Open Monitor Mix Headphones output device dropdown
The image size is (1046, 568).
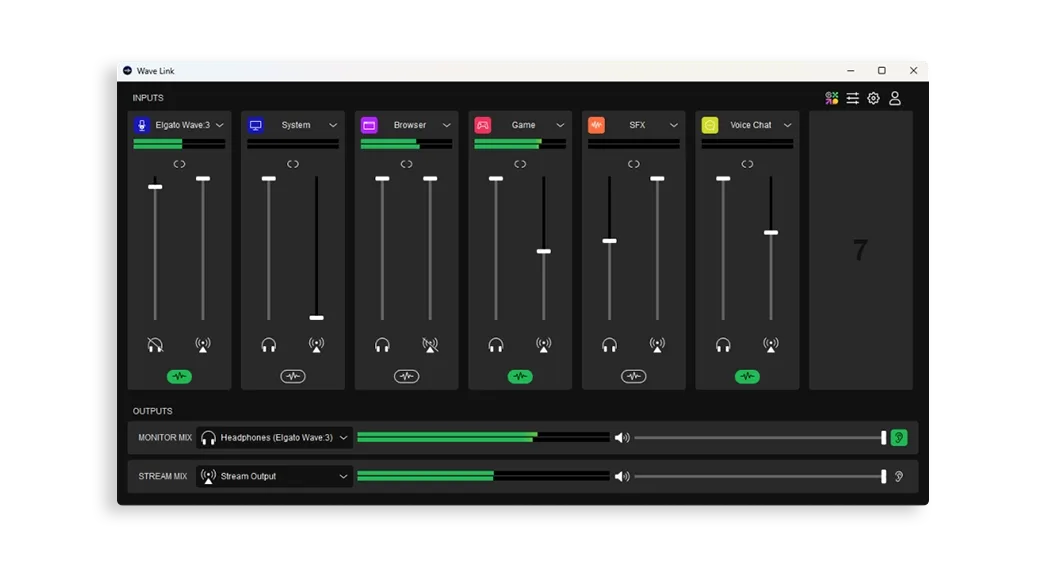(274, 438)
